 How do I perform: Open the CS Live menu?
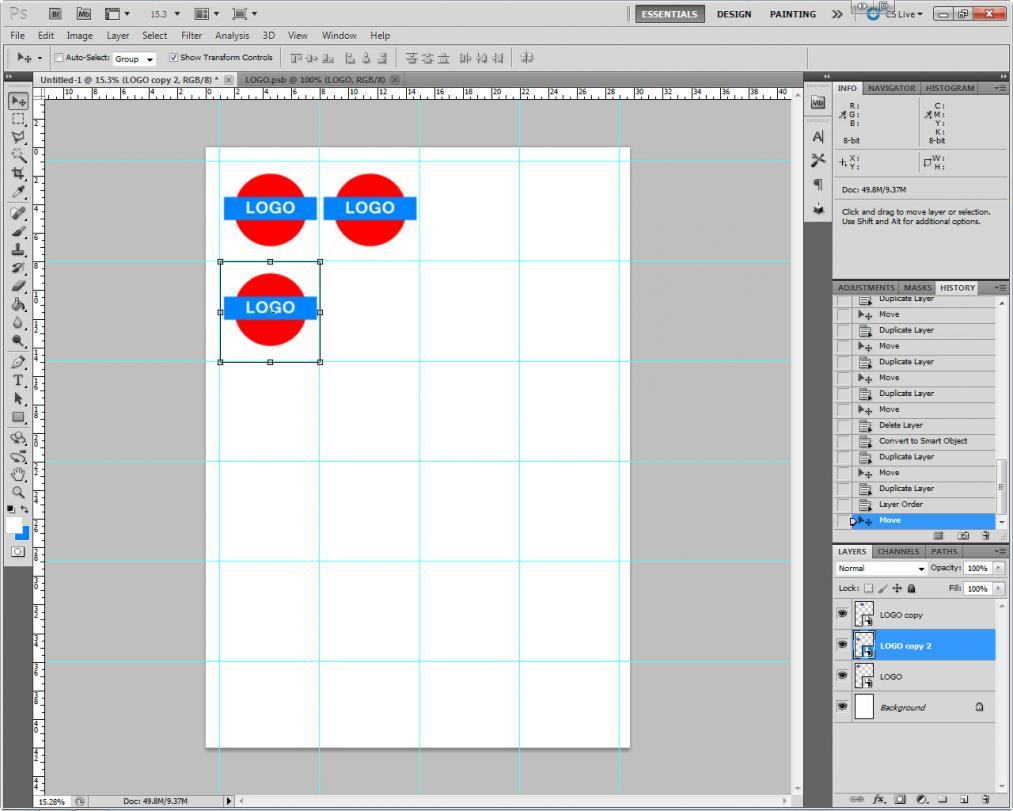pos(897,14)
